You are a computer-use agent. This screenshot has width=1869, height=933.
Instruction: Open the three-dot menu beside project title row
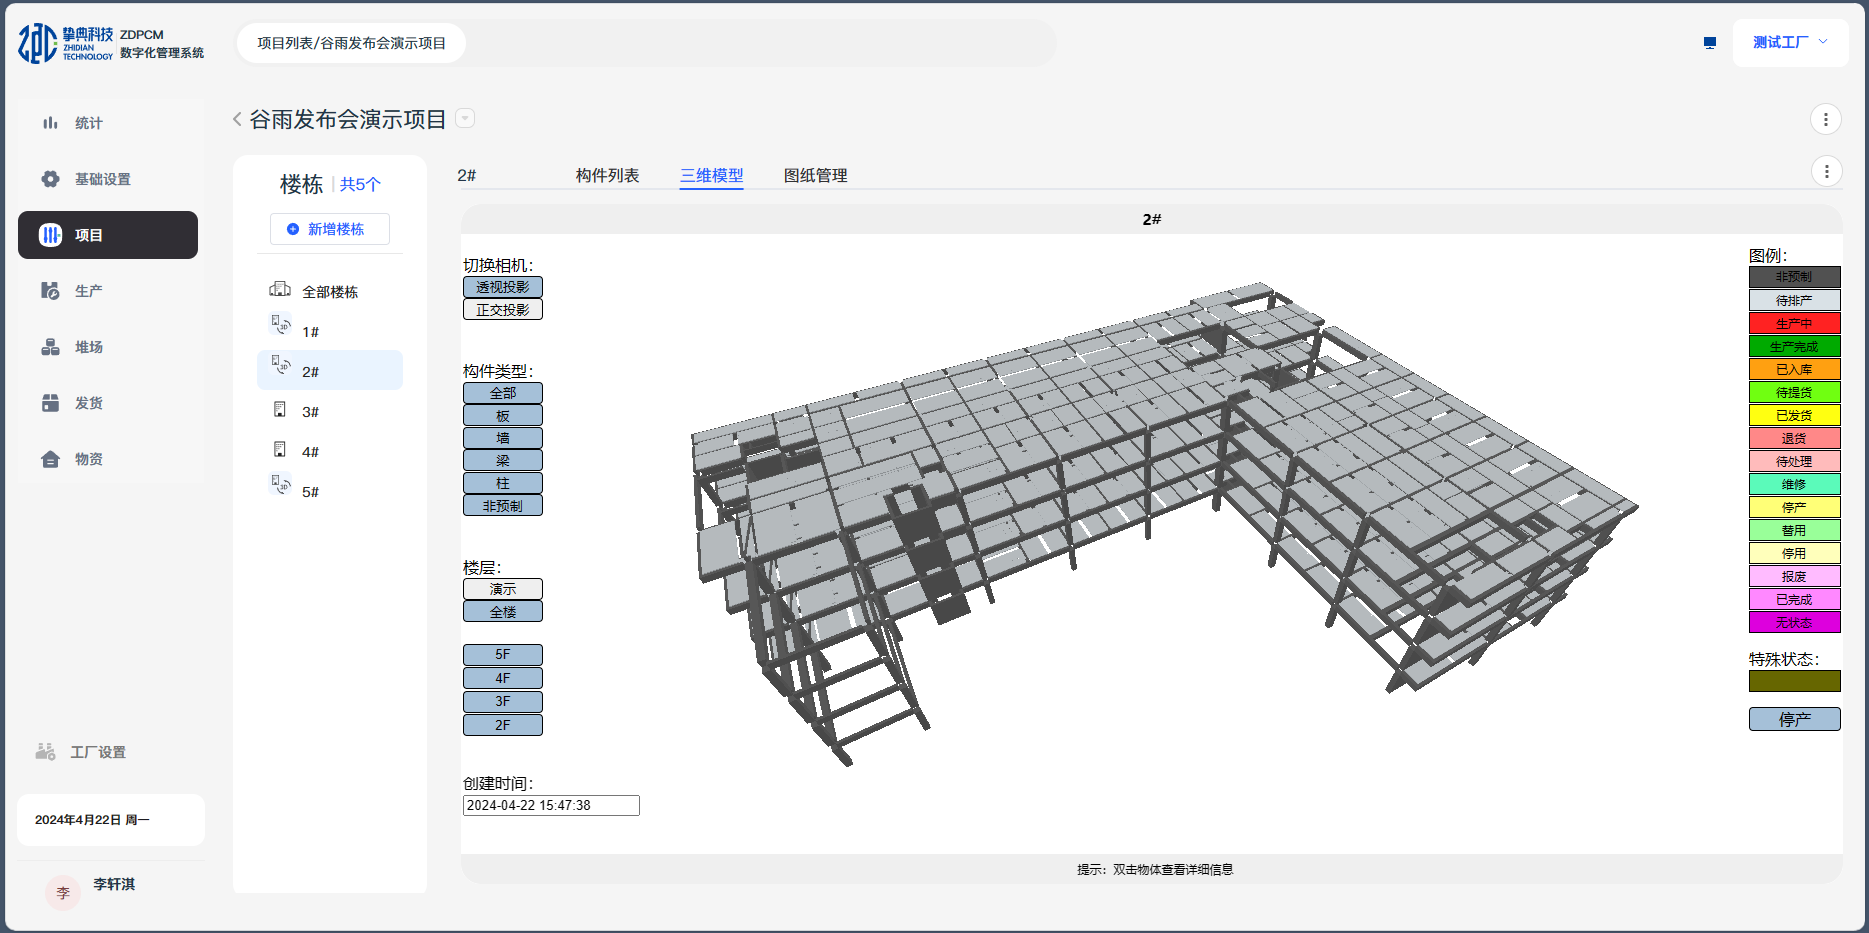pos(1825,119)
